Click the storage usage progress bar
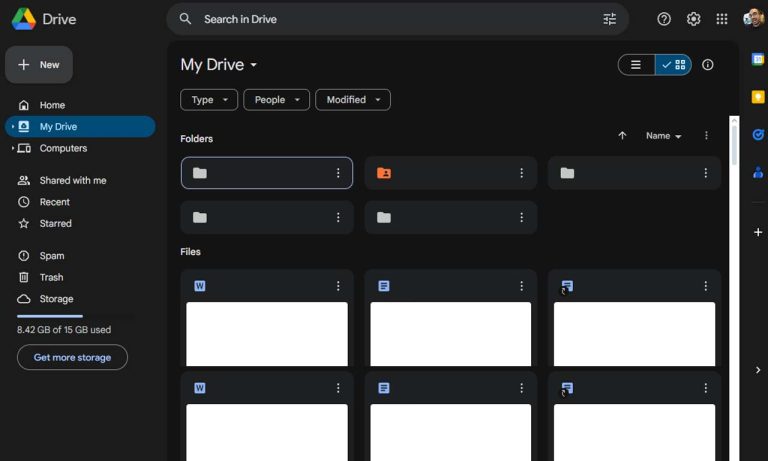Screen dimensions: 768x461 pos(74,316)
